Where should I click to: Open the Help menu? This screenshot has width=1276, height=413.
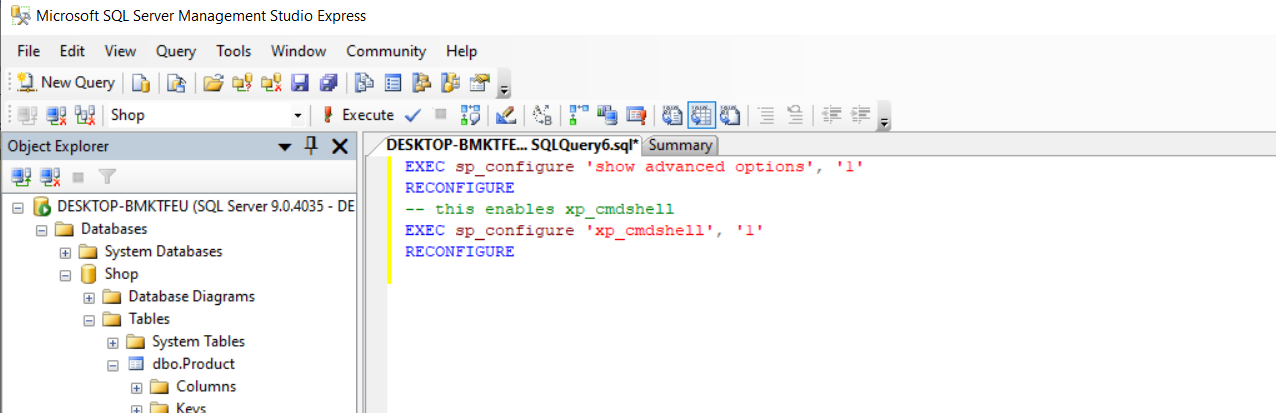pos(462,51)
